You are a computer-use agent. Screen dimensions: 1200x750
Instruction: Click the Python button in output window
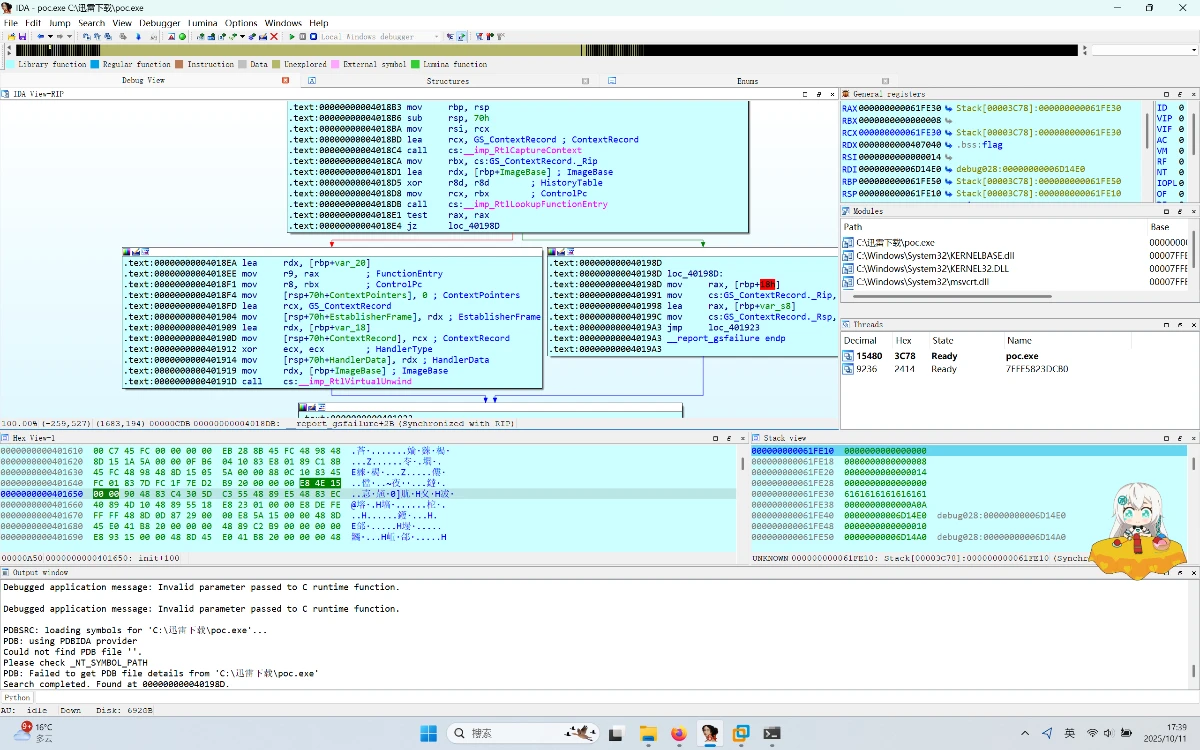(17, 698)
